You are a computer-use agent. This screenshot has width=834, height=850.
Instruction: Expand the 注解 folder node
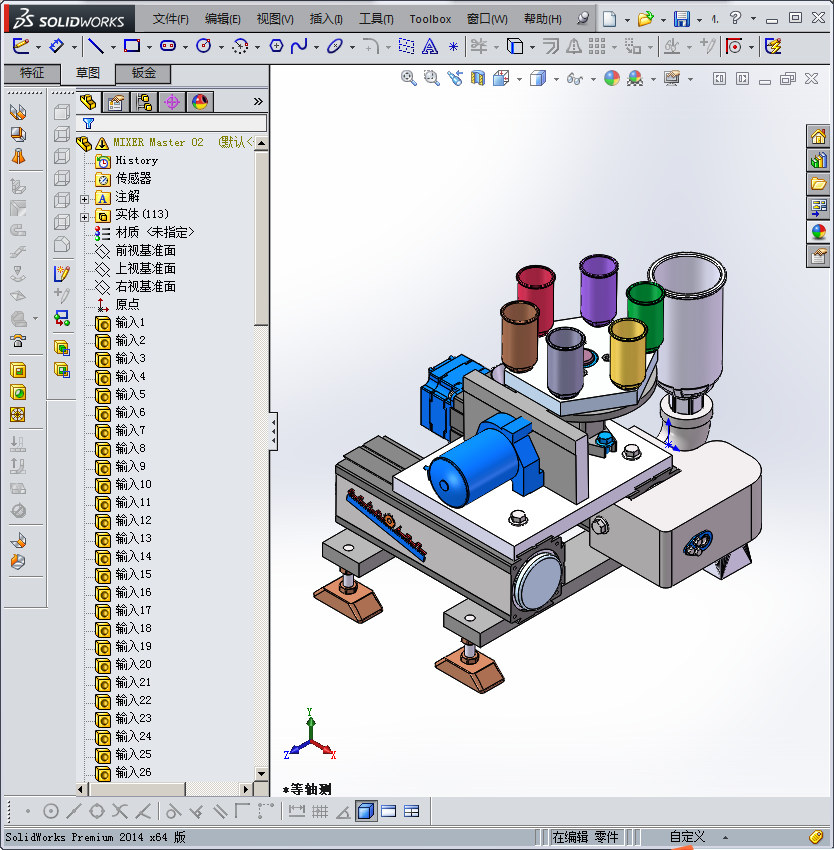click(x=84, y=199)
